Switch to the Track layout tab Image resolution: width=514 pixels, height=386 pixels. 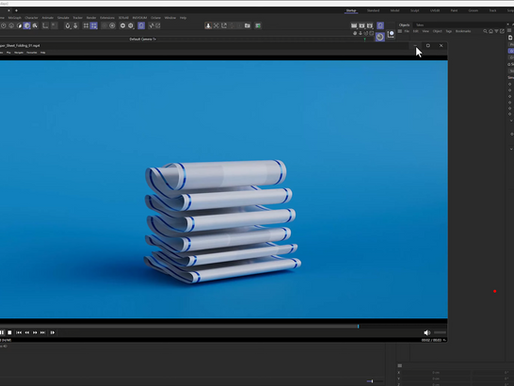click(x=493, y=11)
